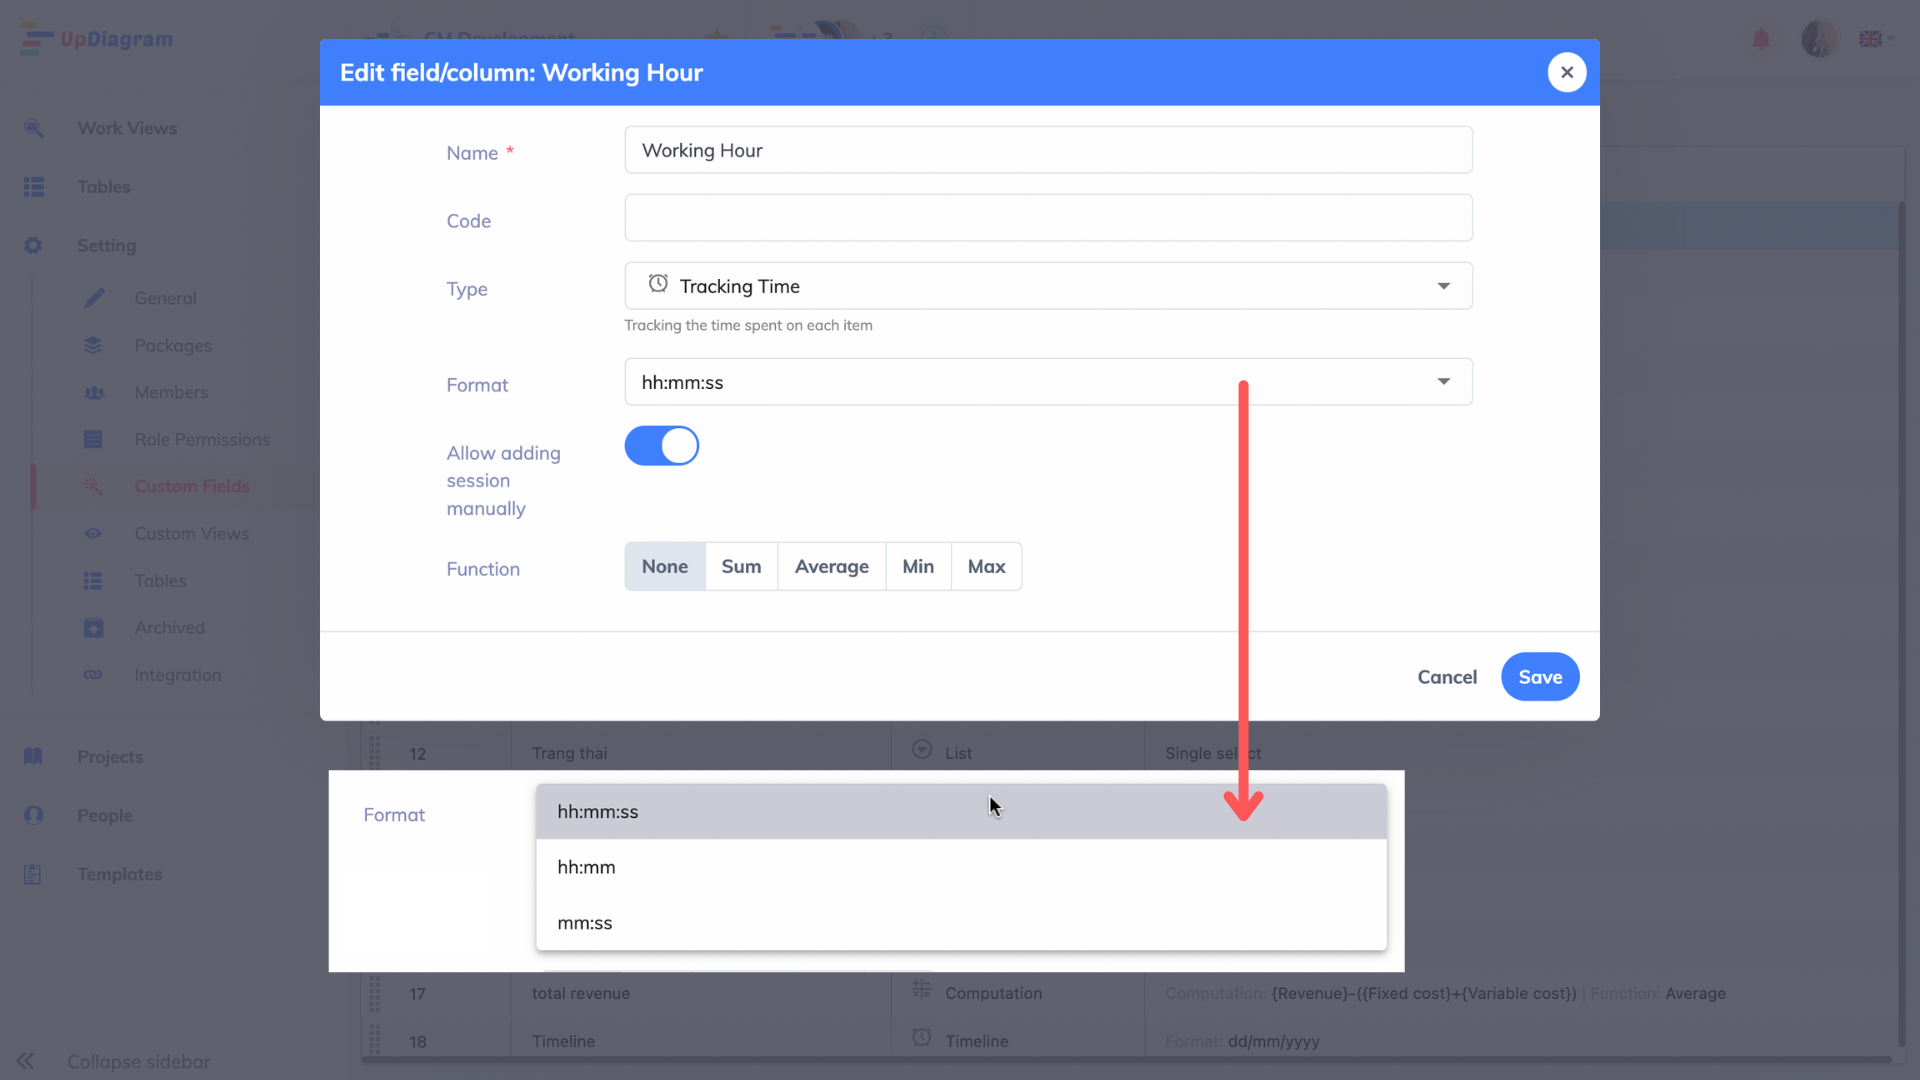Viewport: 1920px width, 1080px height.
Task: Click the notification bell icon
Action: pos(1761,39)
